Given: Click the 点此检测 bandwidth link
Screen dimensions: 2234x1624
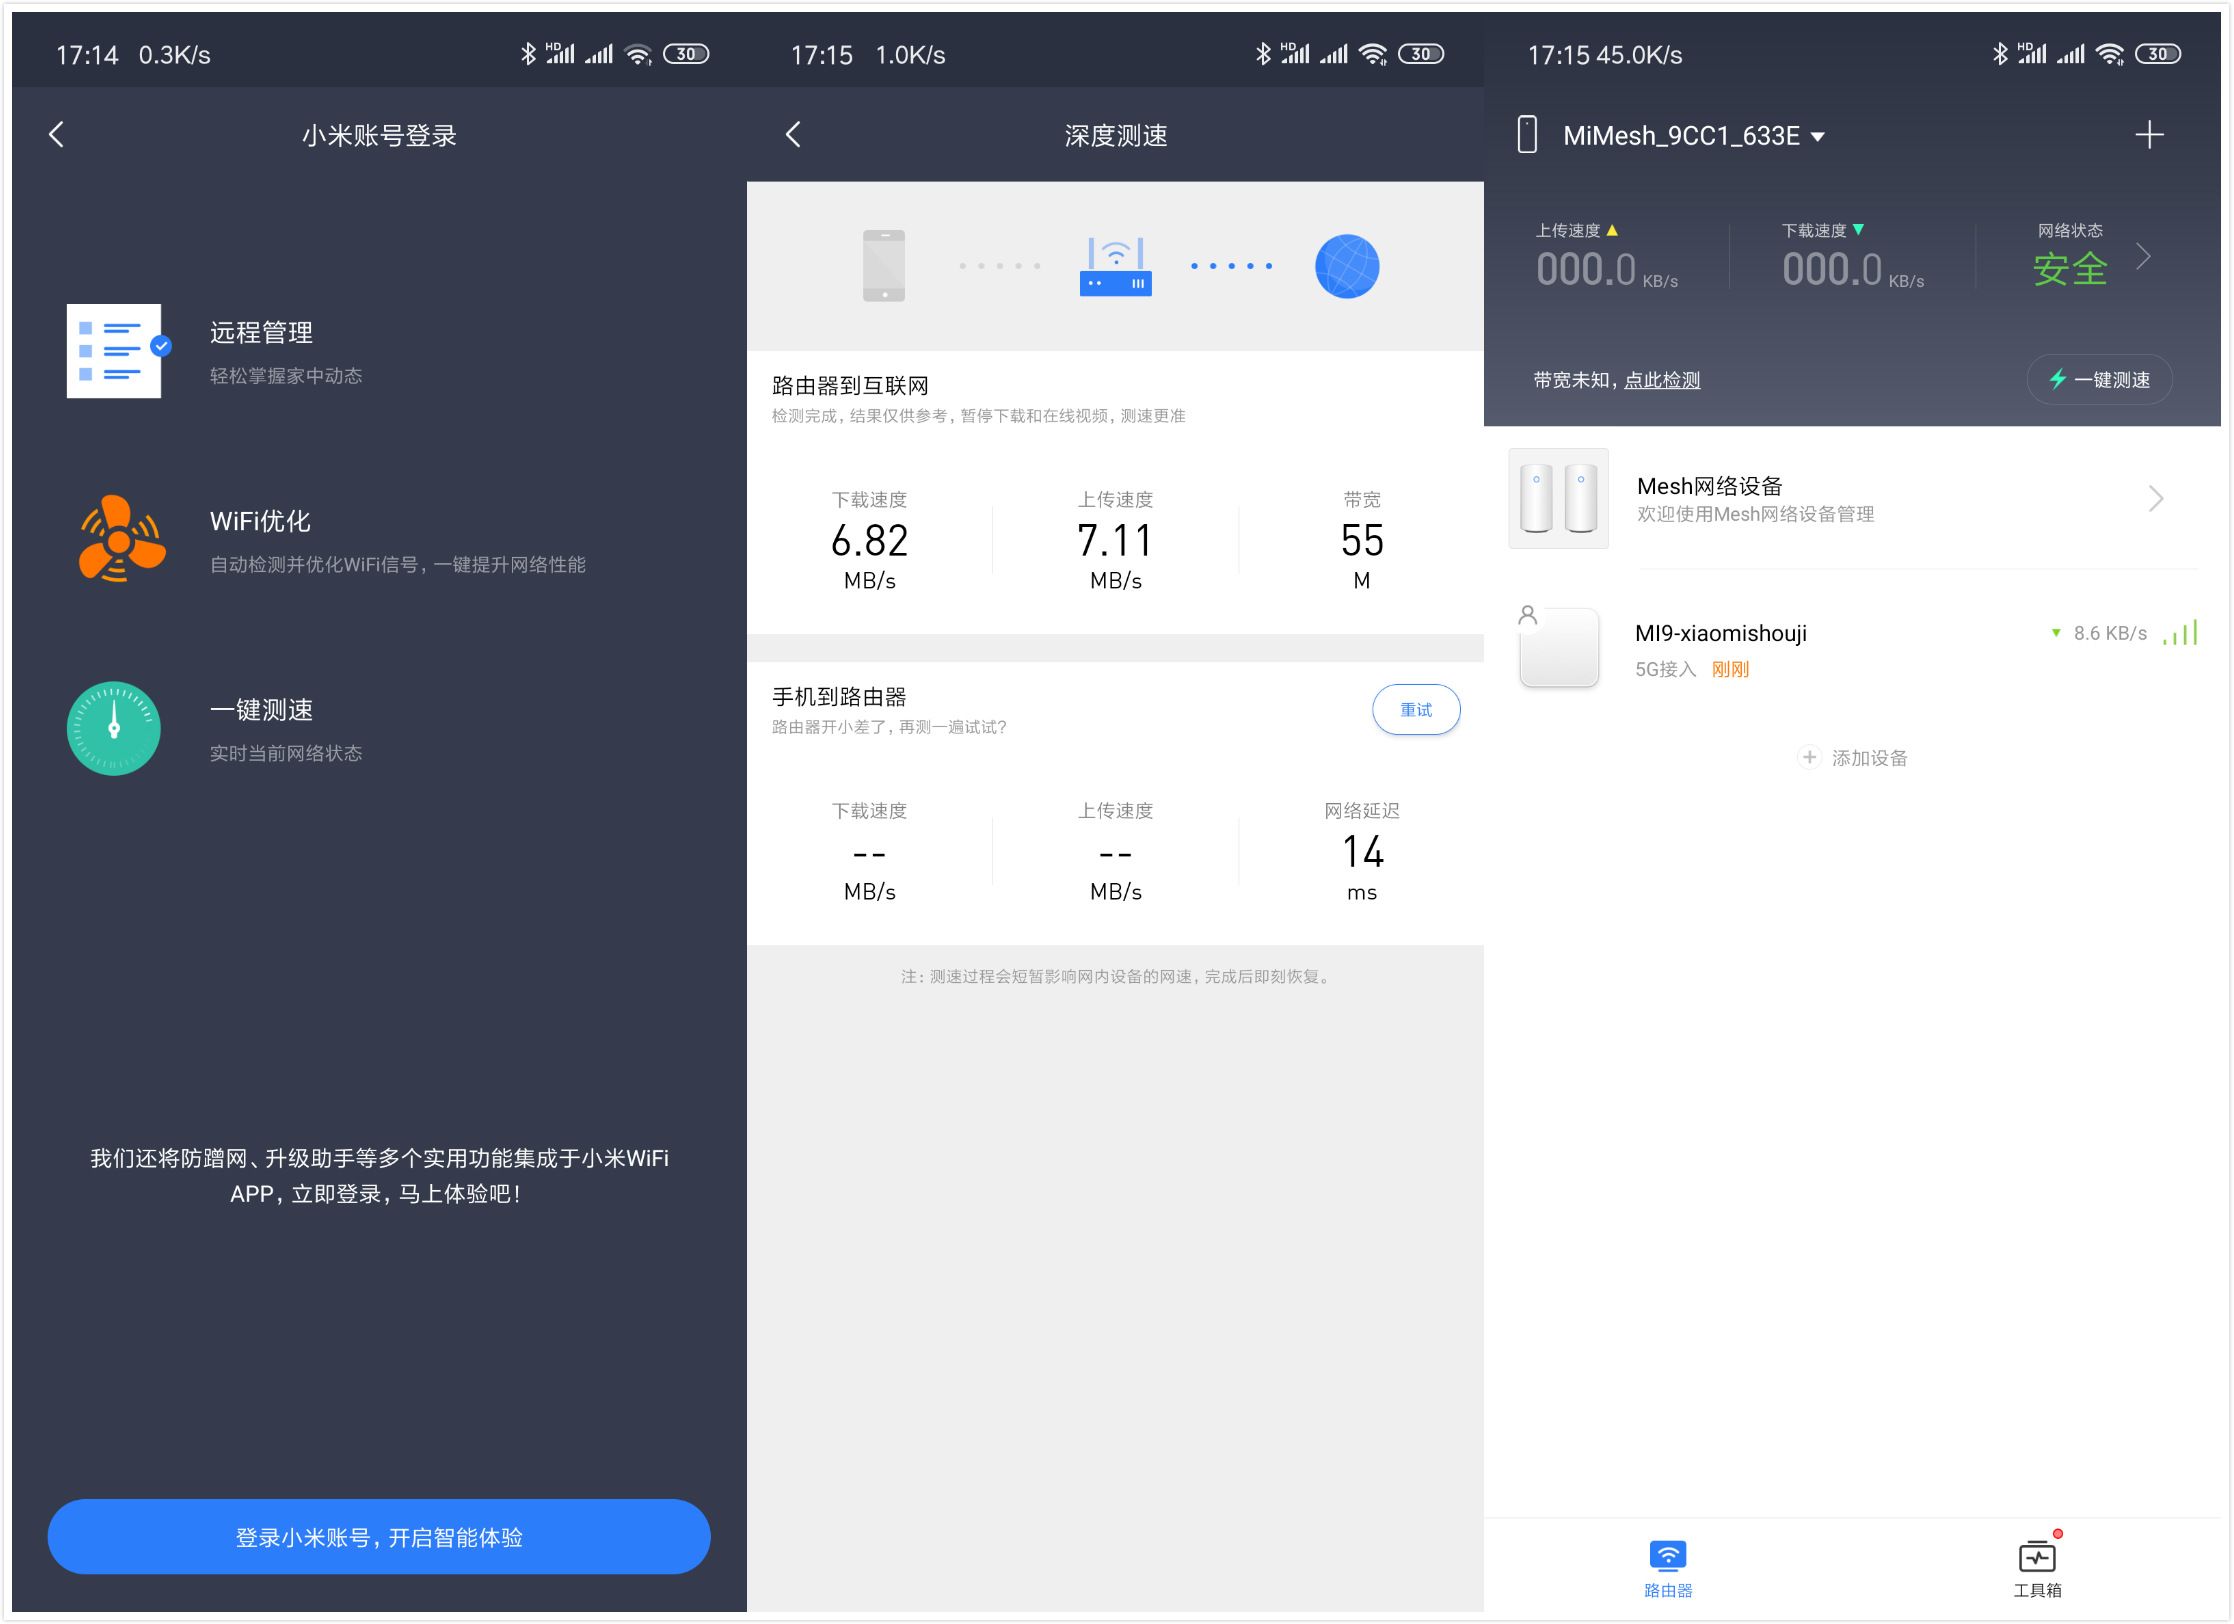Looking at the screenshot, I should (x=1662, y=380).
